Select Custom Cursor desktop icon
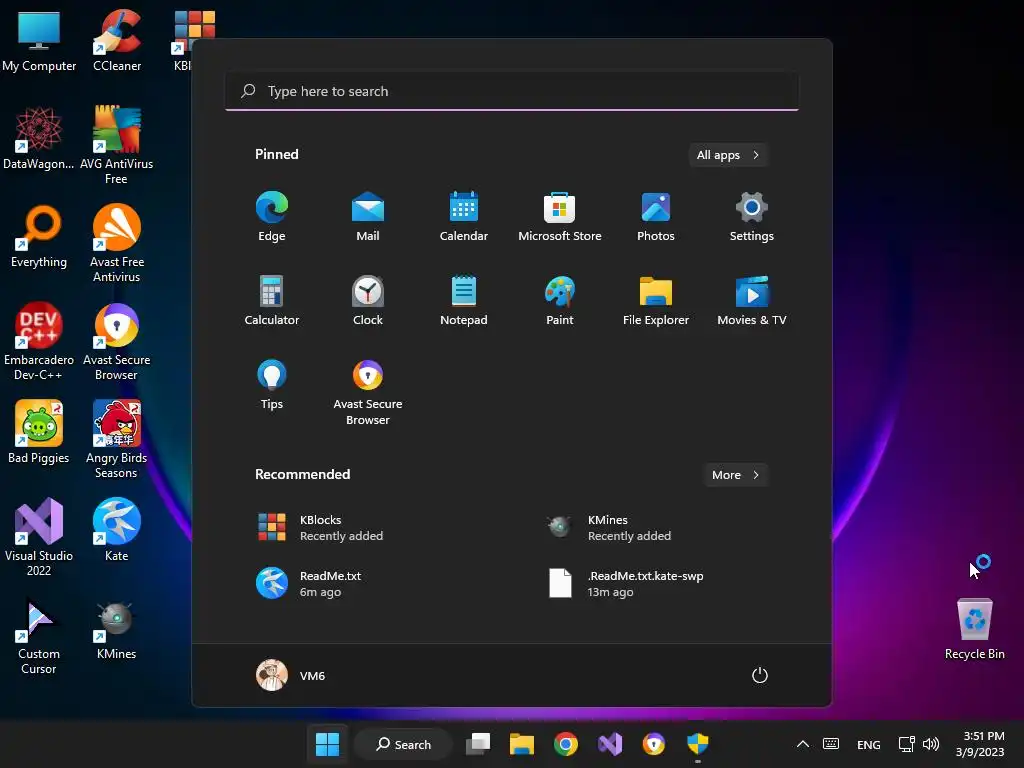This screenshot has height=768, width=1024. (x=39, y=635)
